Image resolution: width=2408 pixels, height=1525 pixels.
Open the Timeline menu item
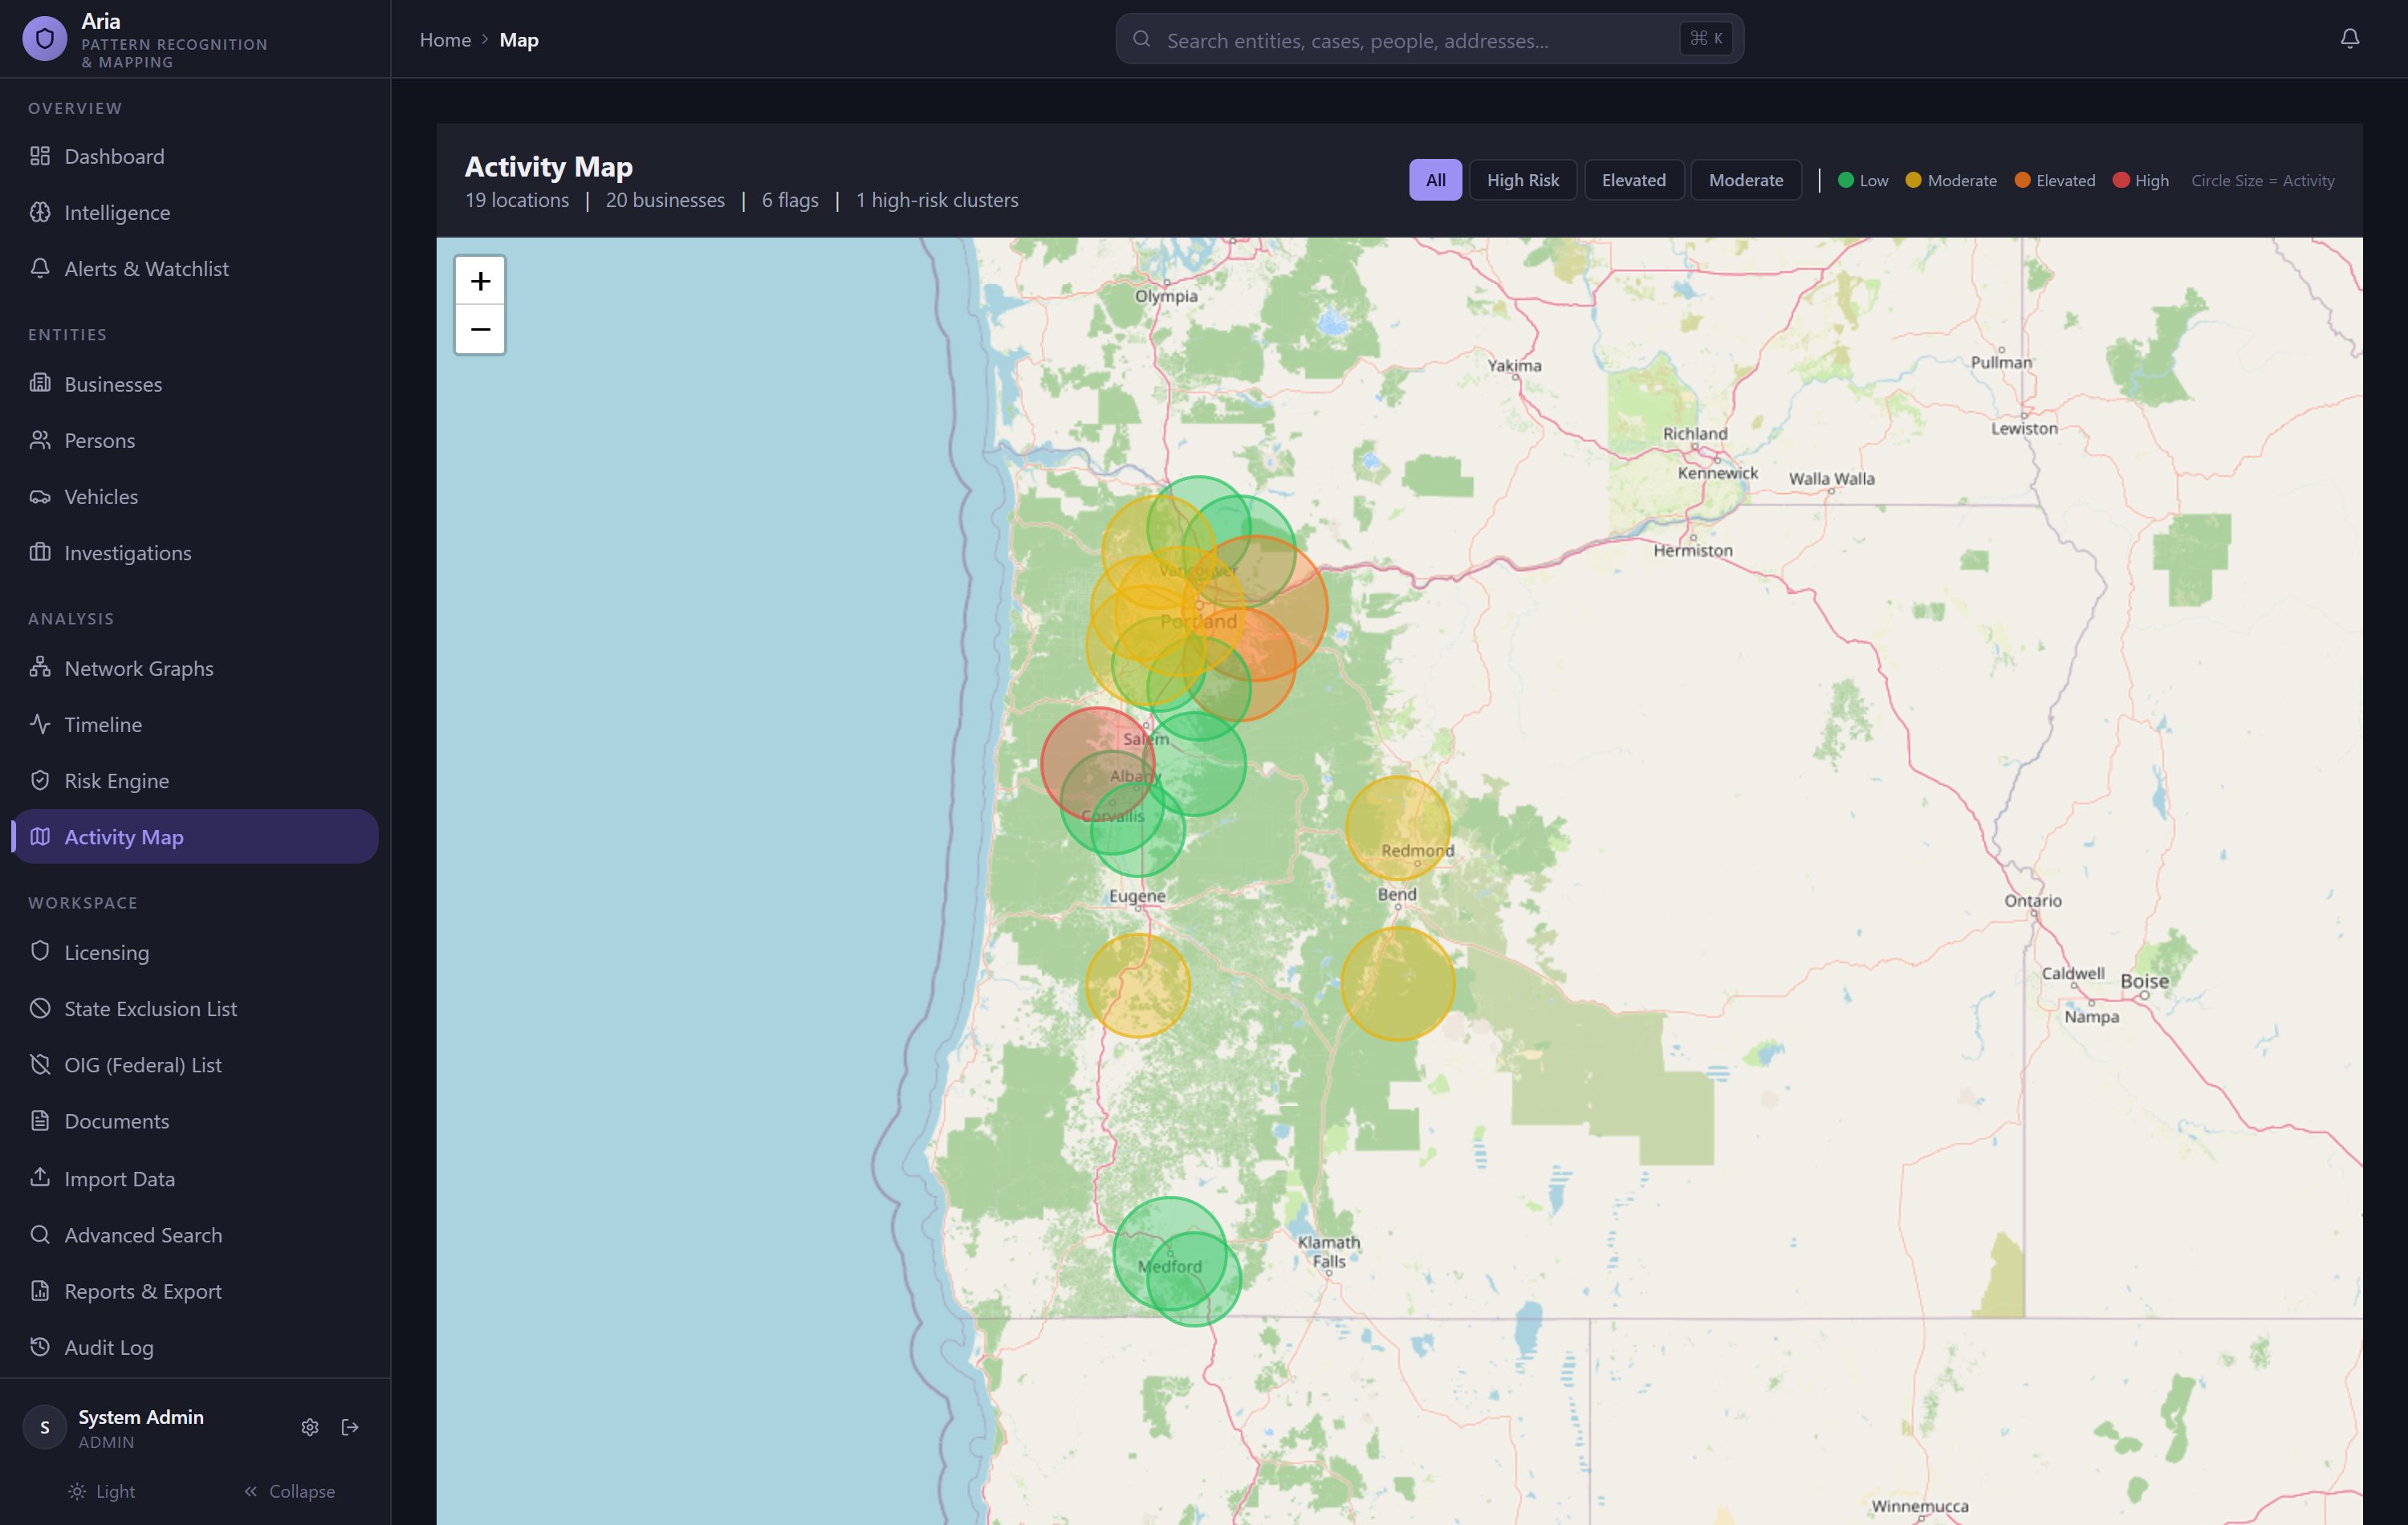(195, 724)
